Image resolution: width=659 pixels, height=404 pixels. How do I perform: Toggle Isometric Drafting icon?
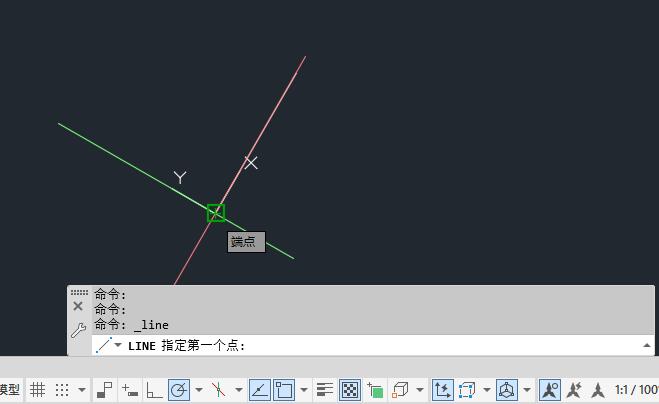click(219, 390)
